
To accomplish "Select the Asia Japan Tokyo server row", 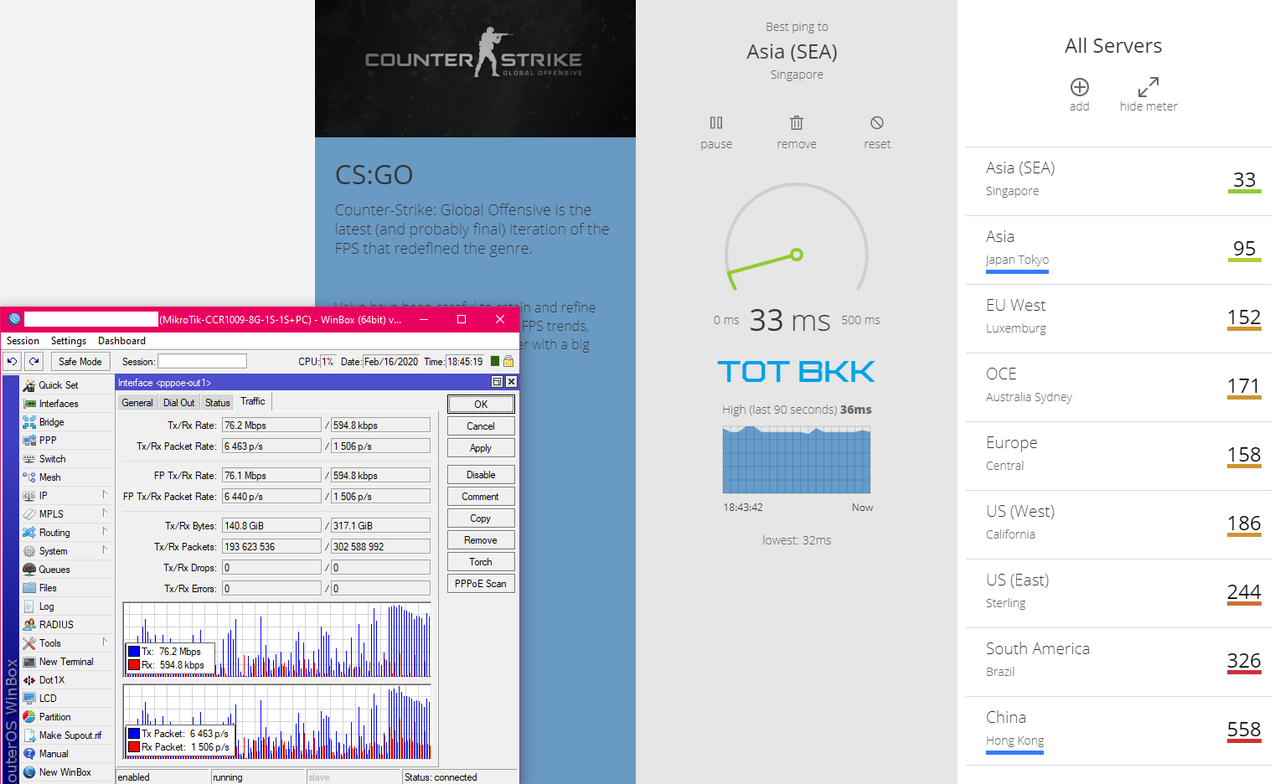I will [x=1118, y=250].
